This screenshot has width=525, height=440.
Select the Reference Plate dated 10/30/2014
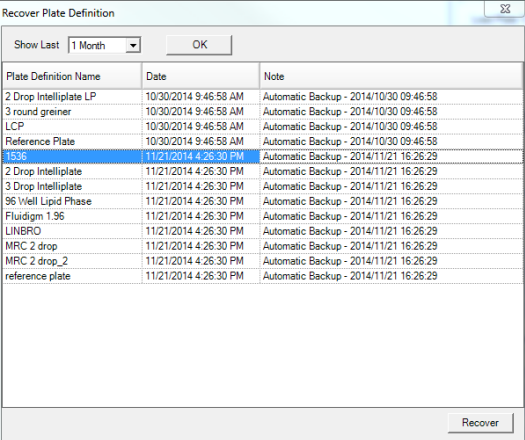click(262, 141)
